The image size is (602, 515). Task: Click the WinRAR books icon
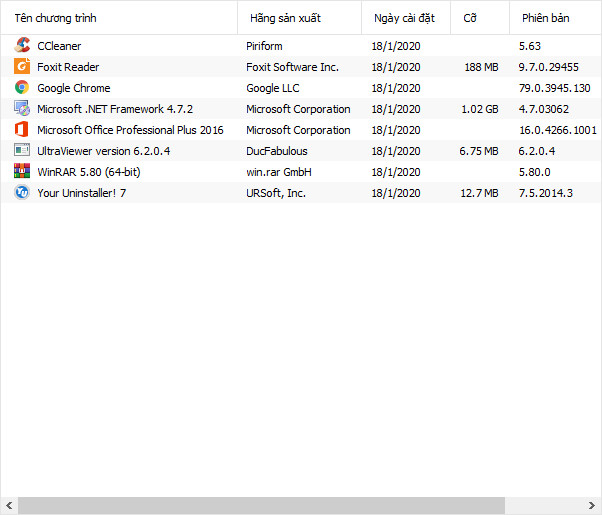pos(22,171)
